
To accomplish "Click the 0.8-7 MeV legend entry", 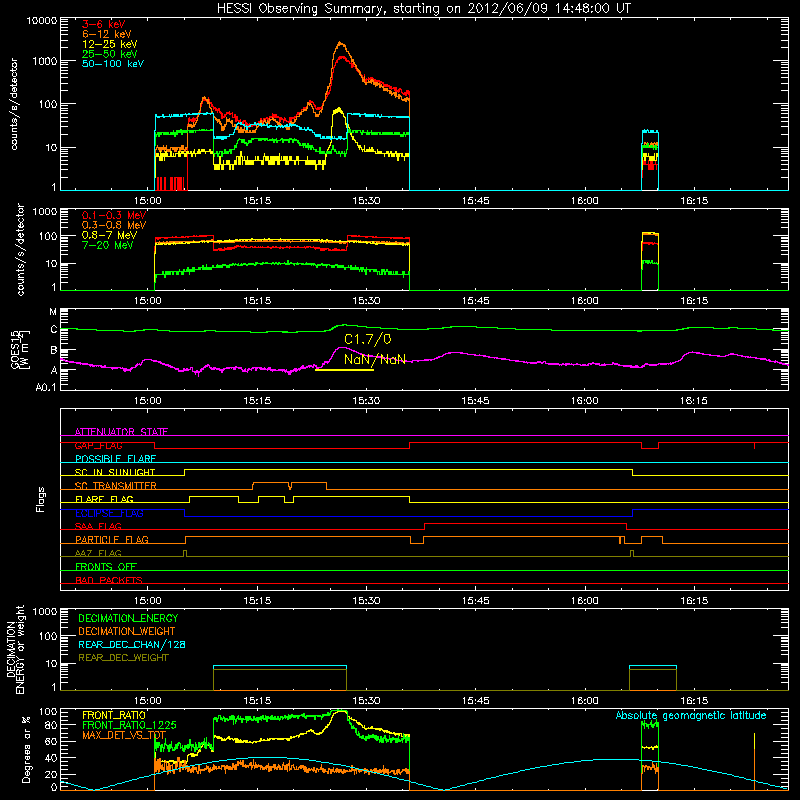I will coord(109,235).
